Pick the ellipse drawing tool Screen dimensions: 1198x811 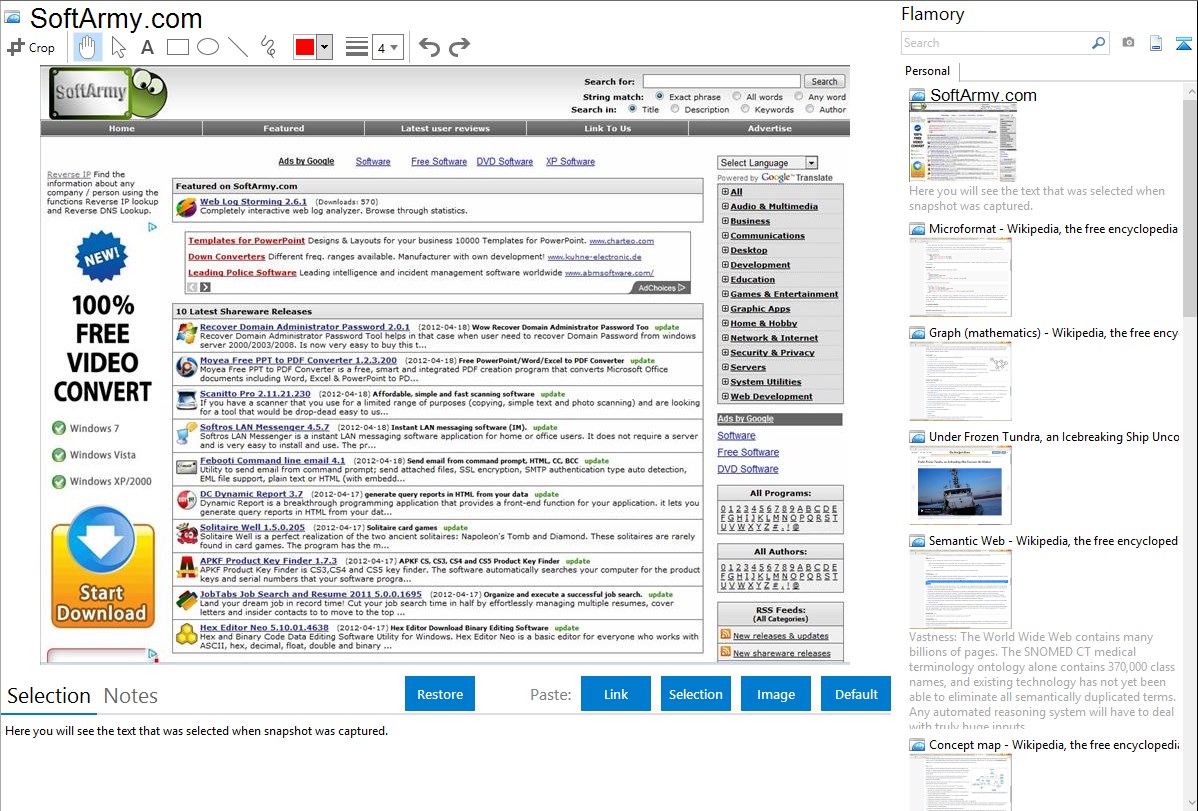[x=208, y=47]
